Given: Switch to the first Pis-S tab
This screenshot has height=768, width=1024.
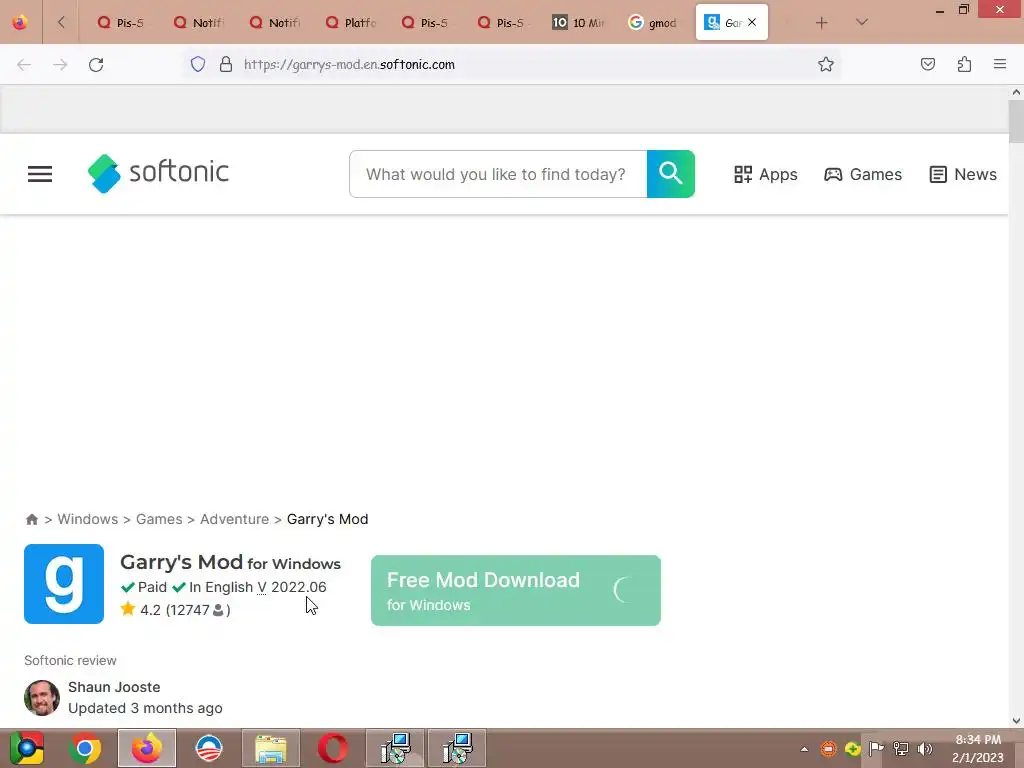Looking at the screenshot, I should [x=120, y=22].
